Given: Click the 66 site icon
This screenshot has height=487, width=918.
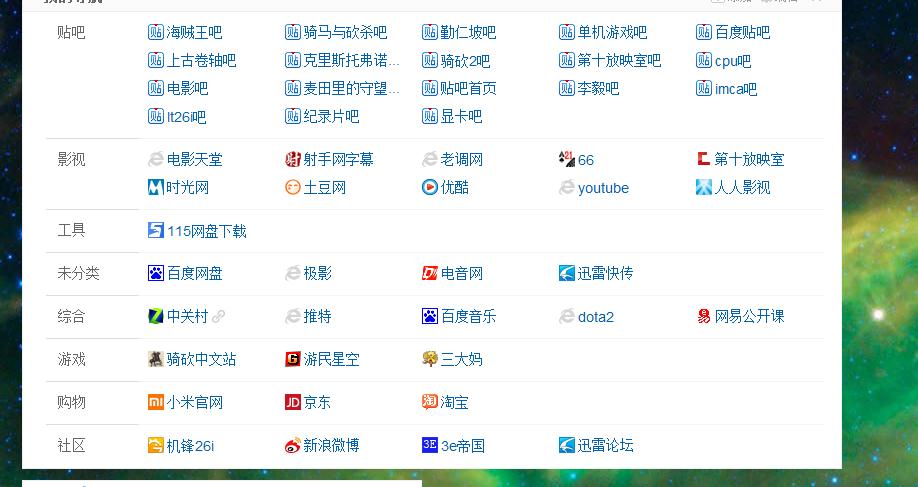Looking at the screenshot, I should pos(567,159).
